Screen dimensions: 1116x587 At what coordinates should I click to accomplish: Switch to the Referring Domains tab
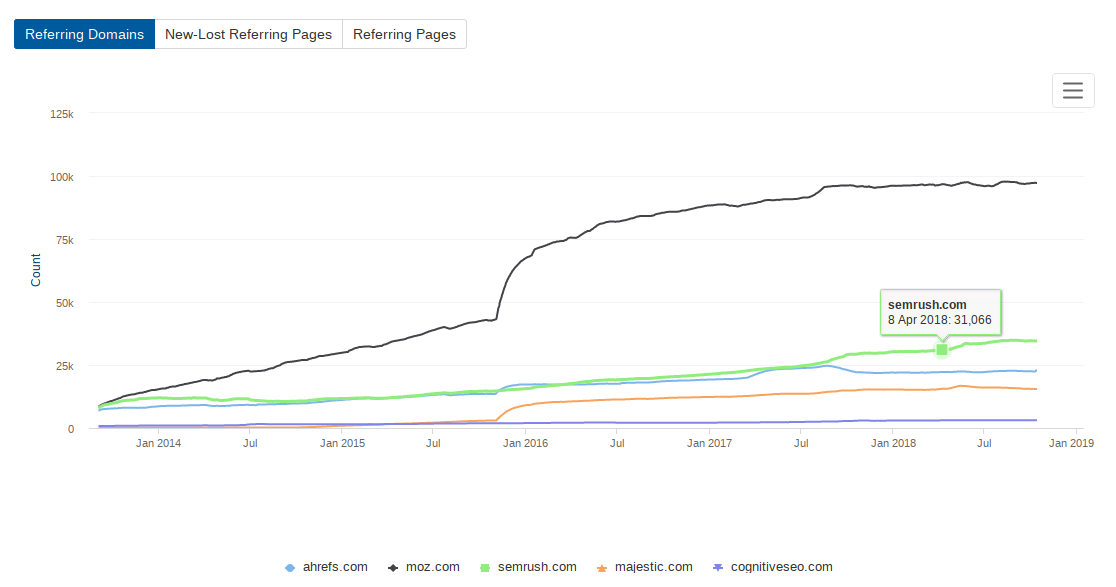[85, 34]
